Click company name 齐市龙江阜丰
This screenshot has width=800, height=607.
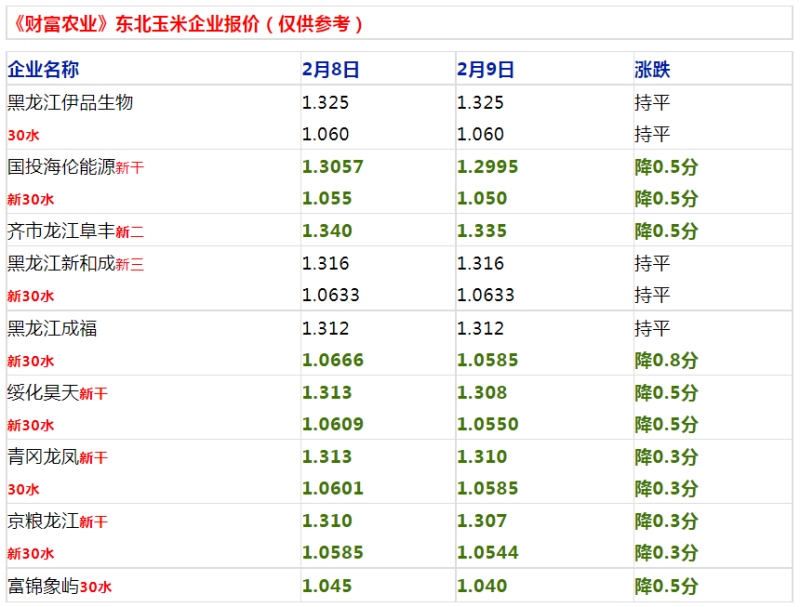[61, 231]
